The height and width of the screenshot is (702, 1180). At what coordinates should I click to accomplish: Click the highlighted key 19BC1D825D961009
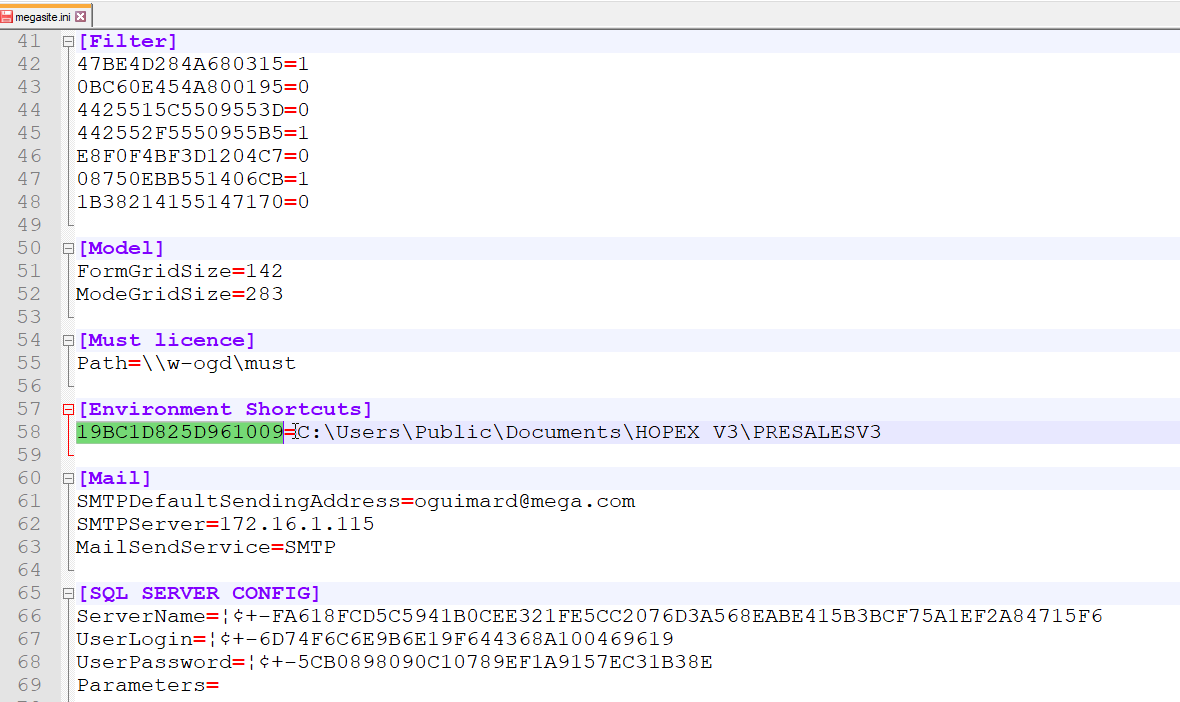pos(180,432)
